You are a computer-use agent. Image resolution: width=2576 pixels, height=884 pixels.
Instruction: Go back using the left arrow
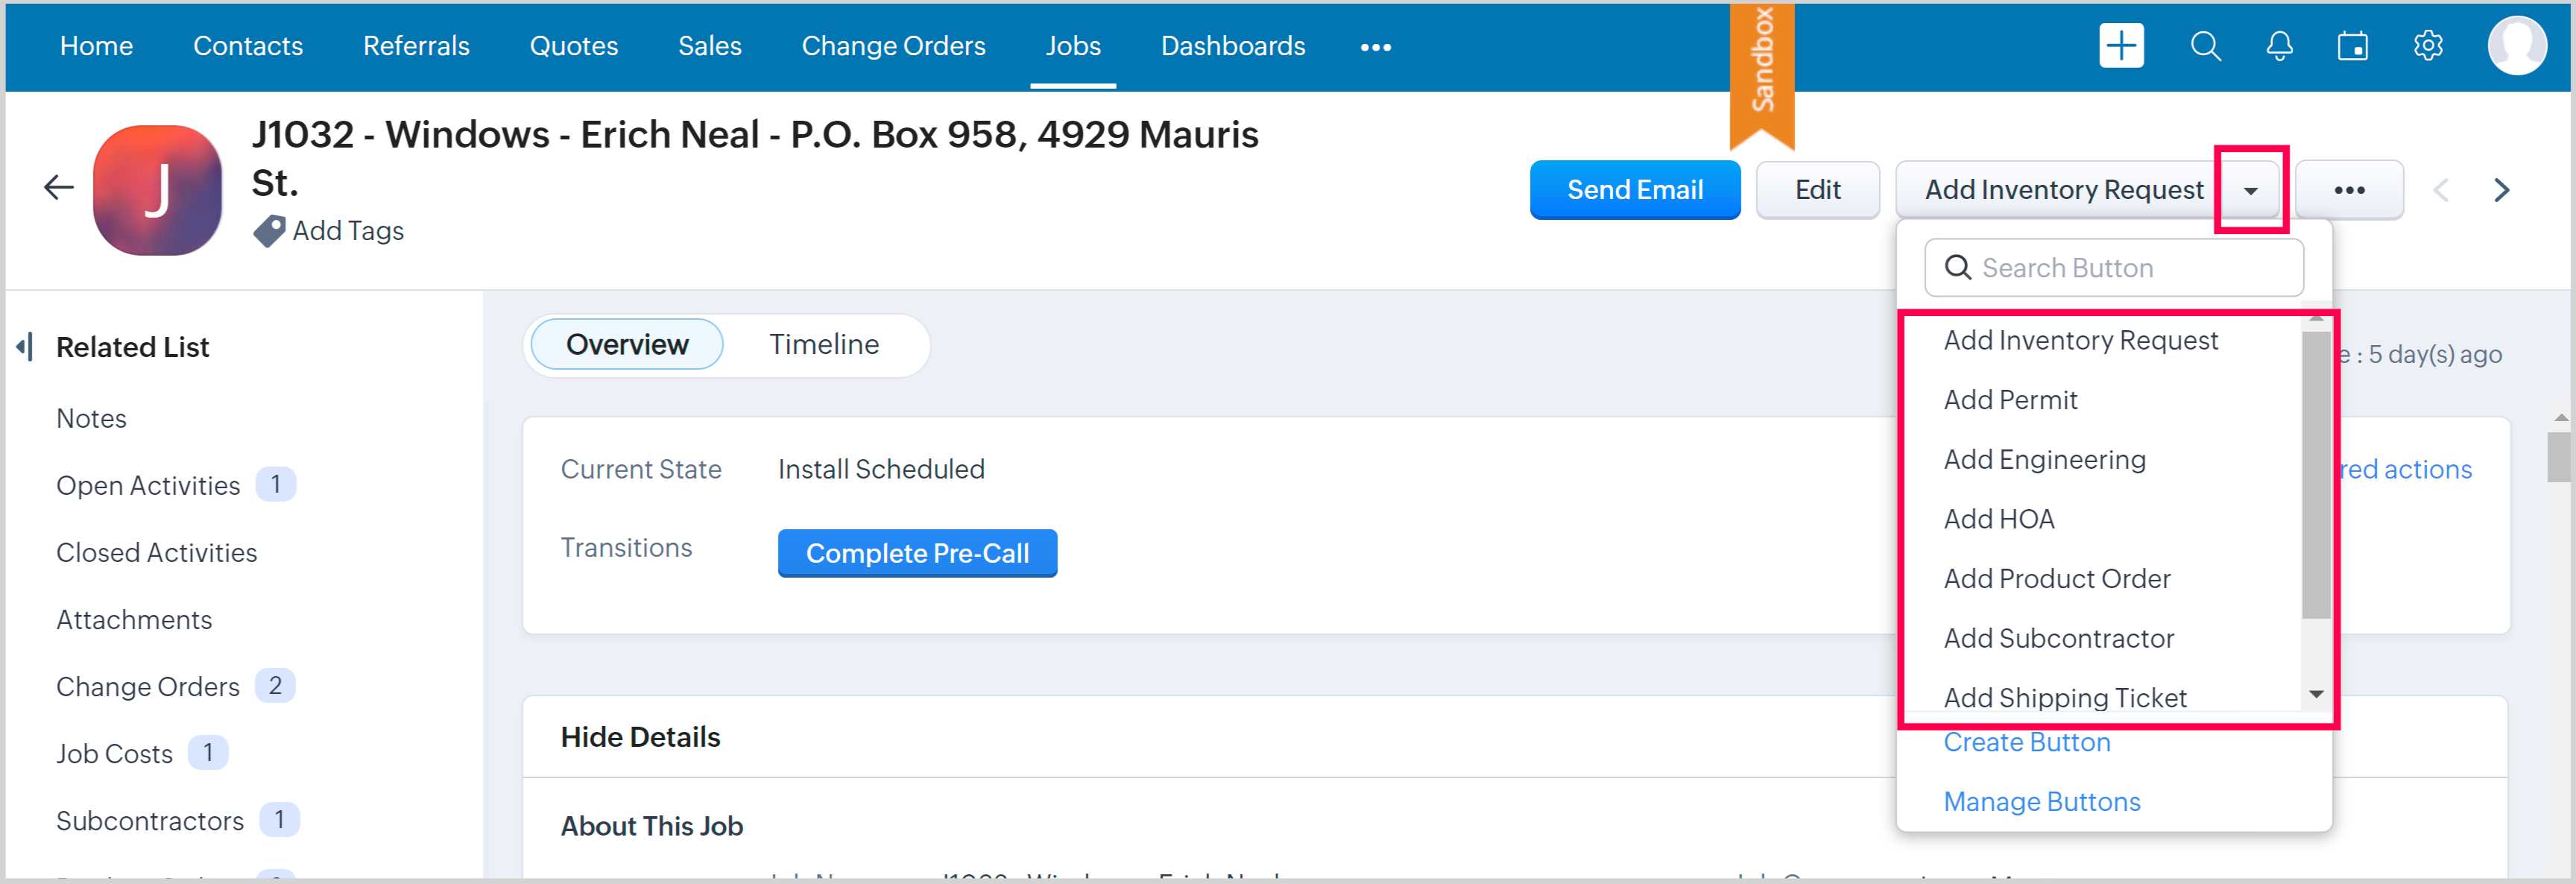click(x=59, y=187)
